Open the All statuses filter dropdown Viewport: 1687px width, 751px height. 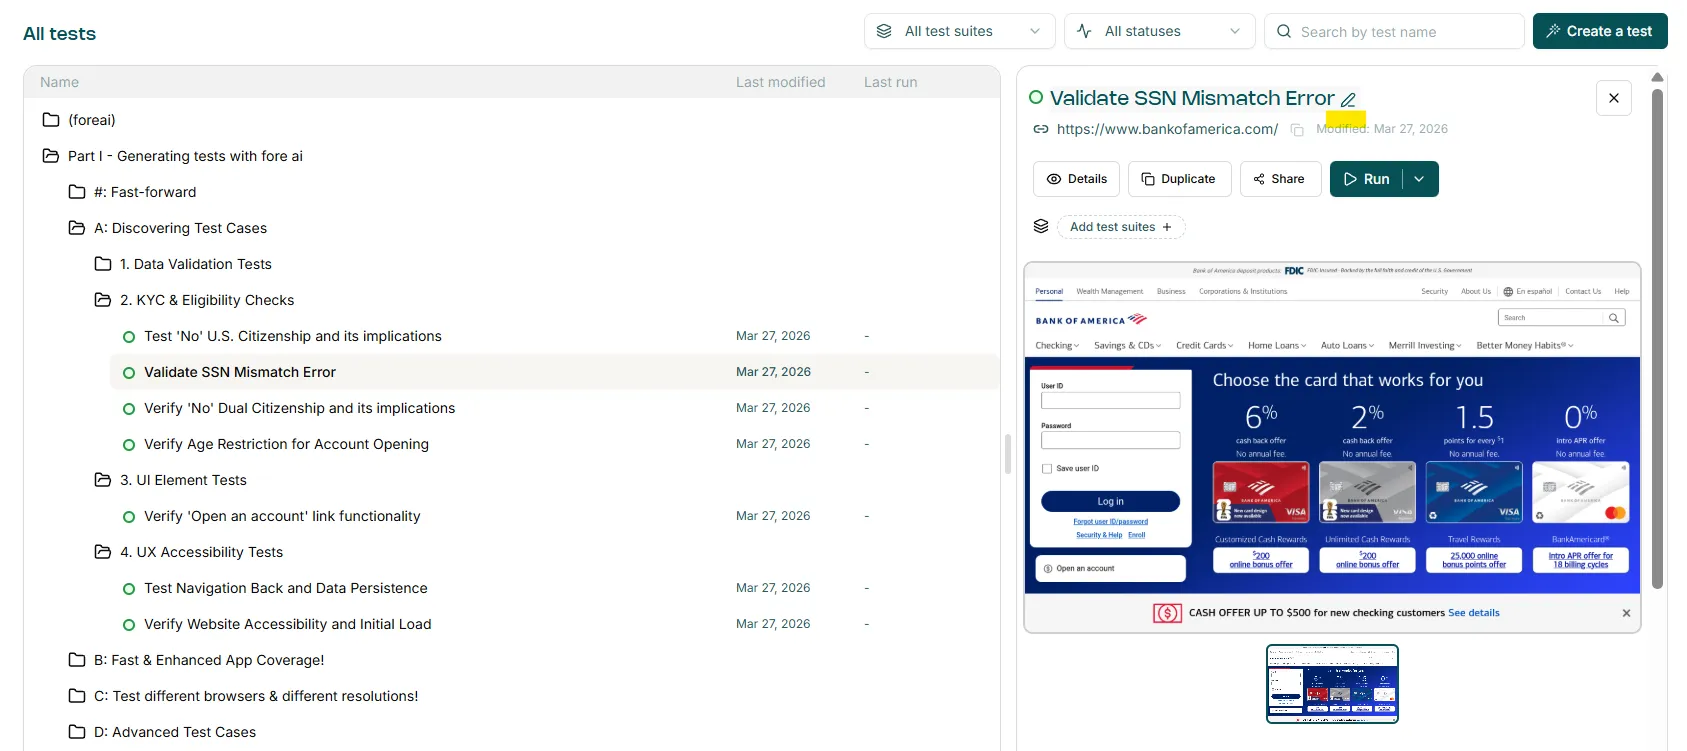point(1160,31)
